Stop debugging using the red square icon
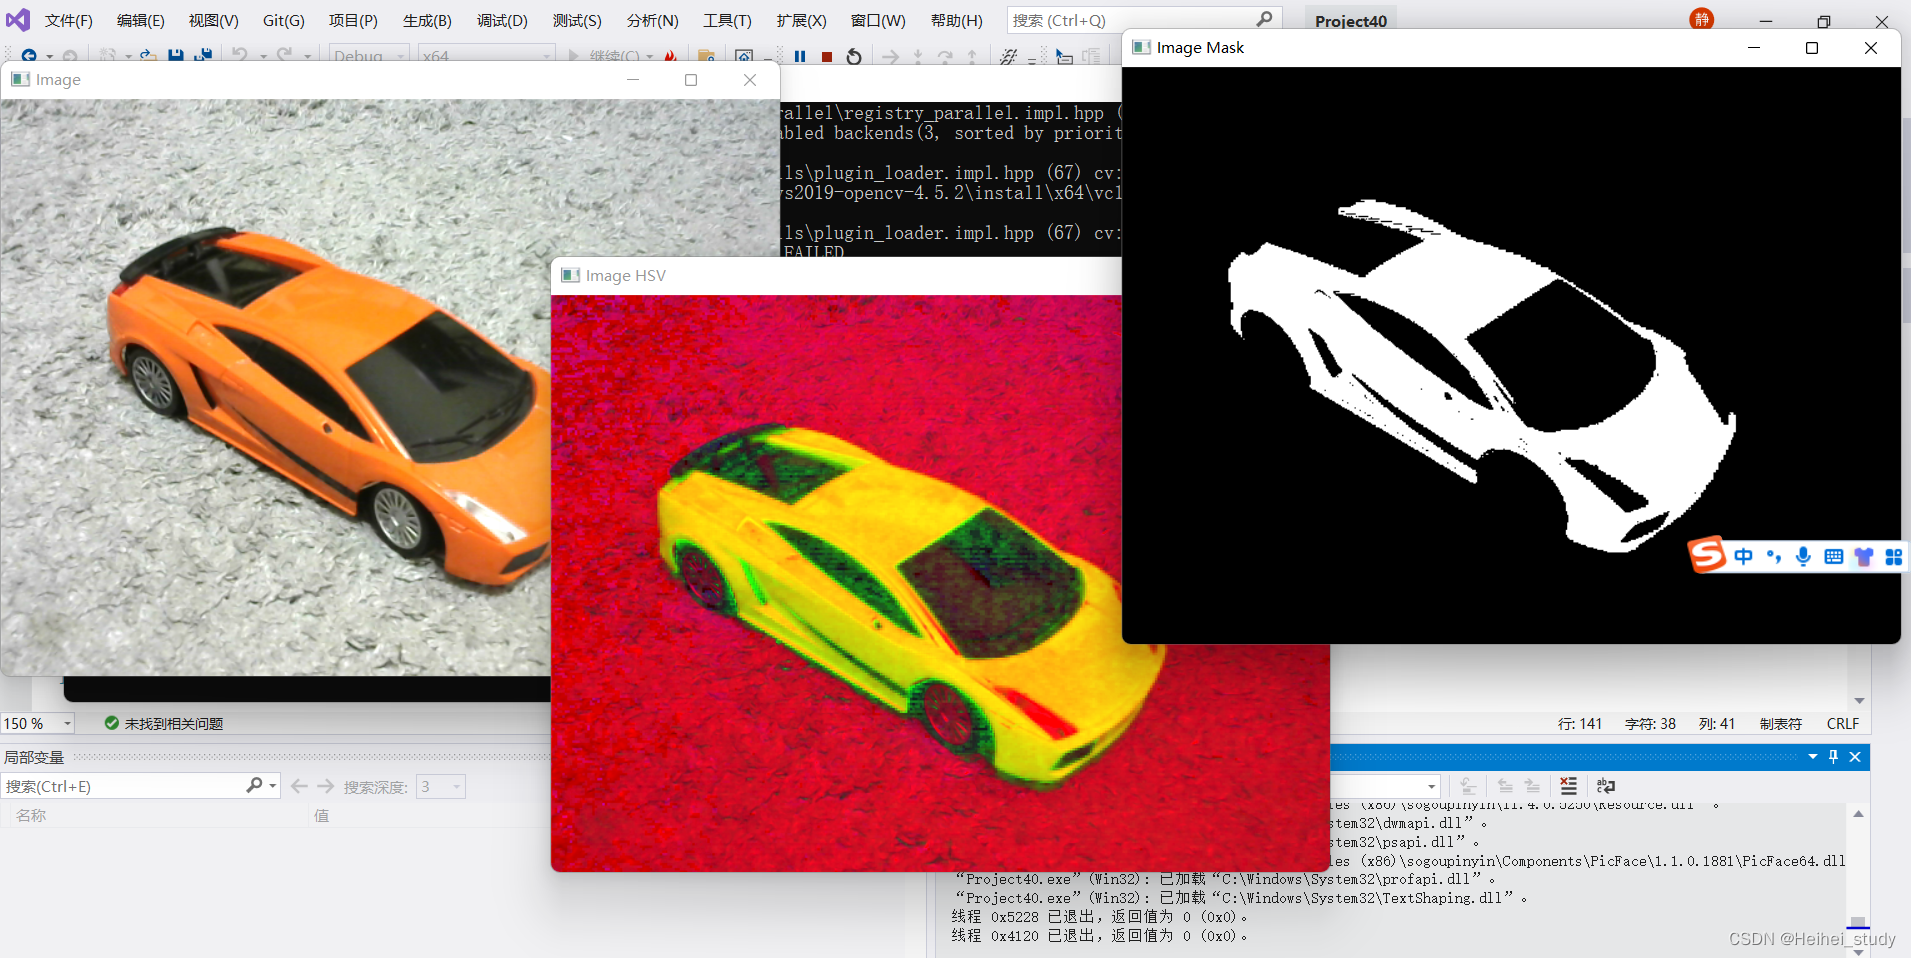 click(x=826, y=57)
